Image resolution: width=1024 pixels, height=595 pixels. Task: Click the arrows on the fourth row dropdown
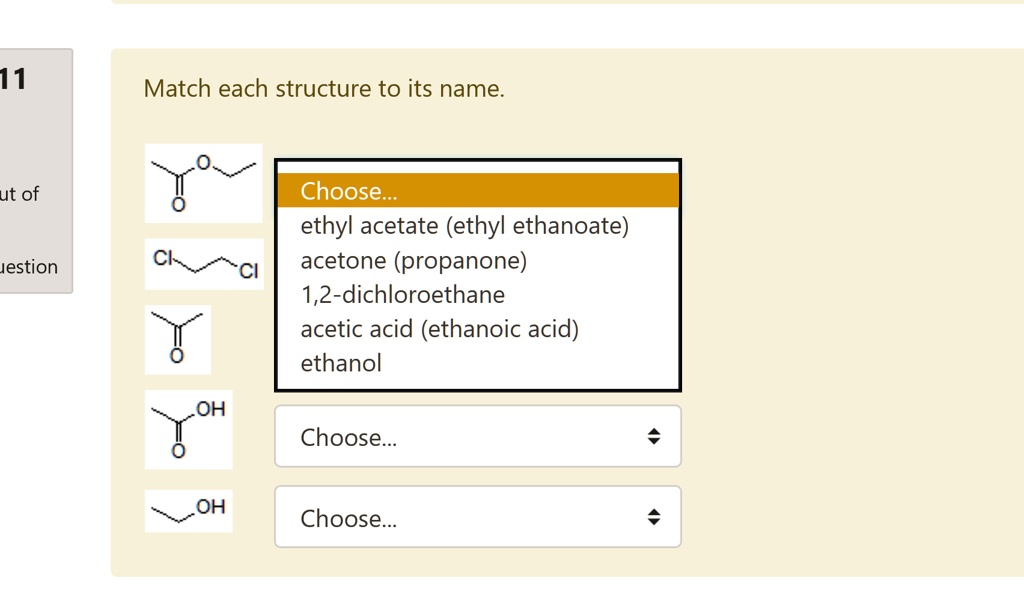point(653,437)
